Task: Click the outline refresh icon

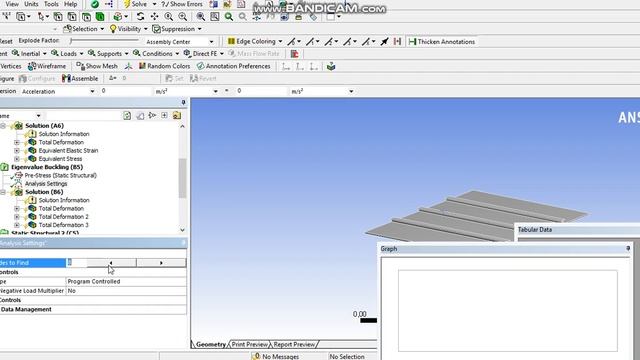Action: click(127, 116)
